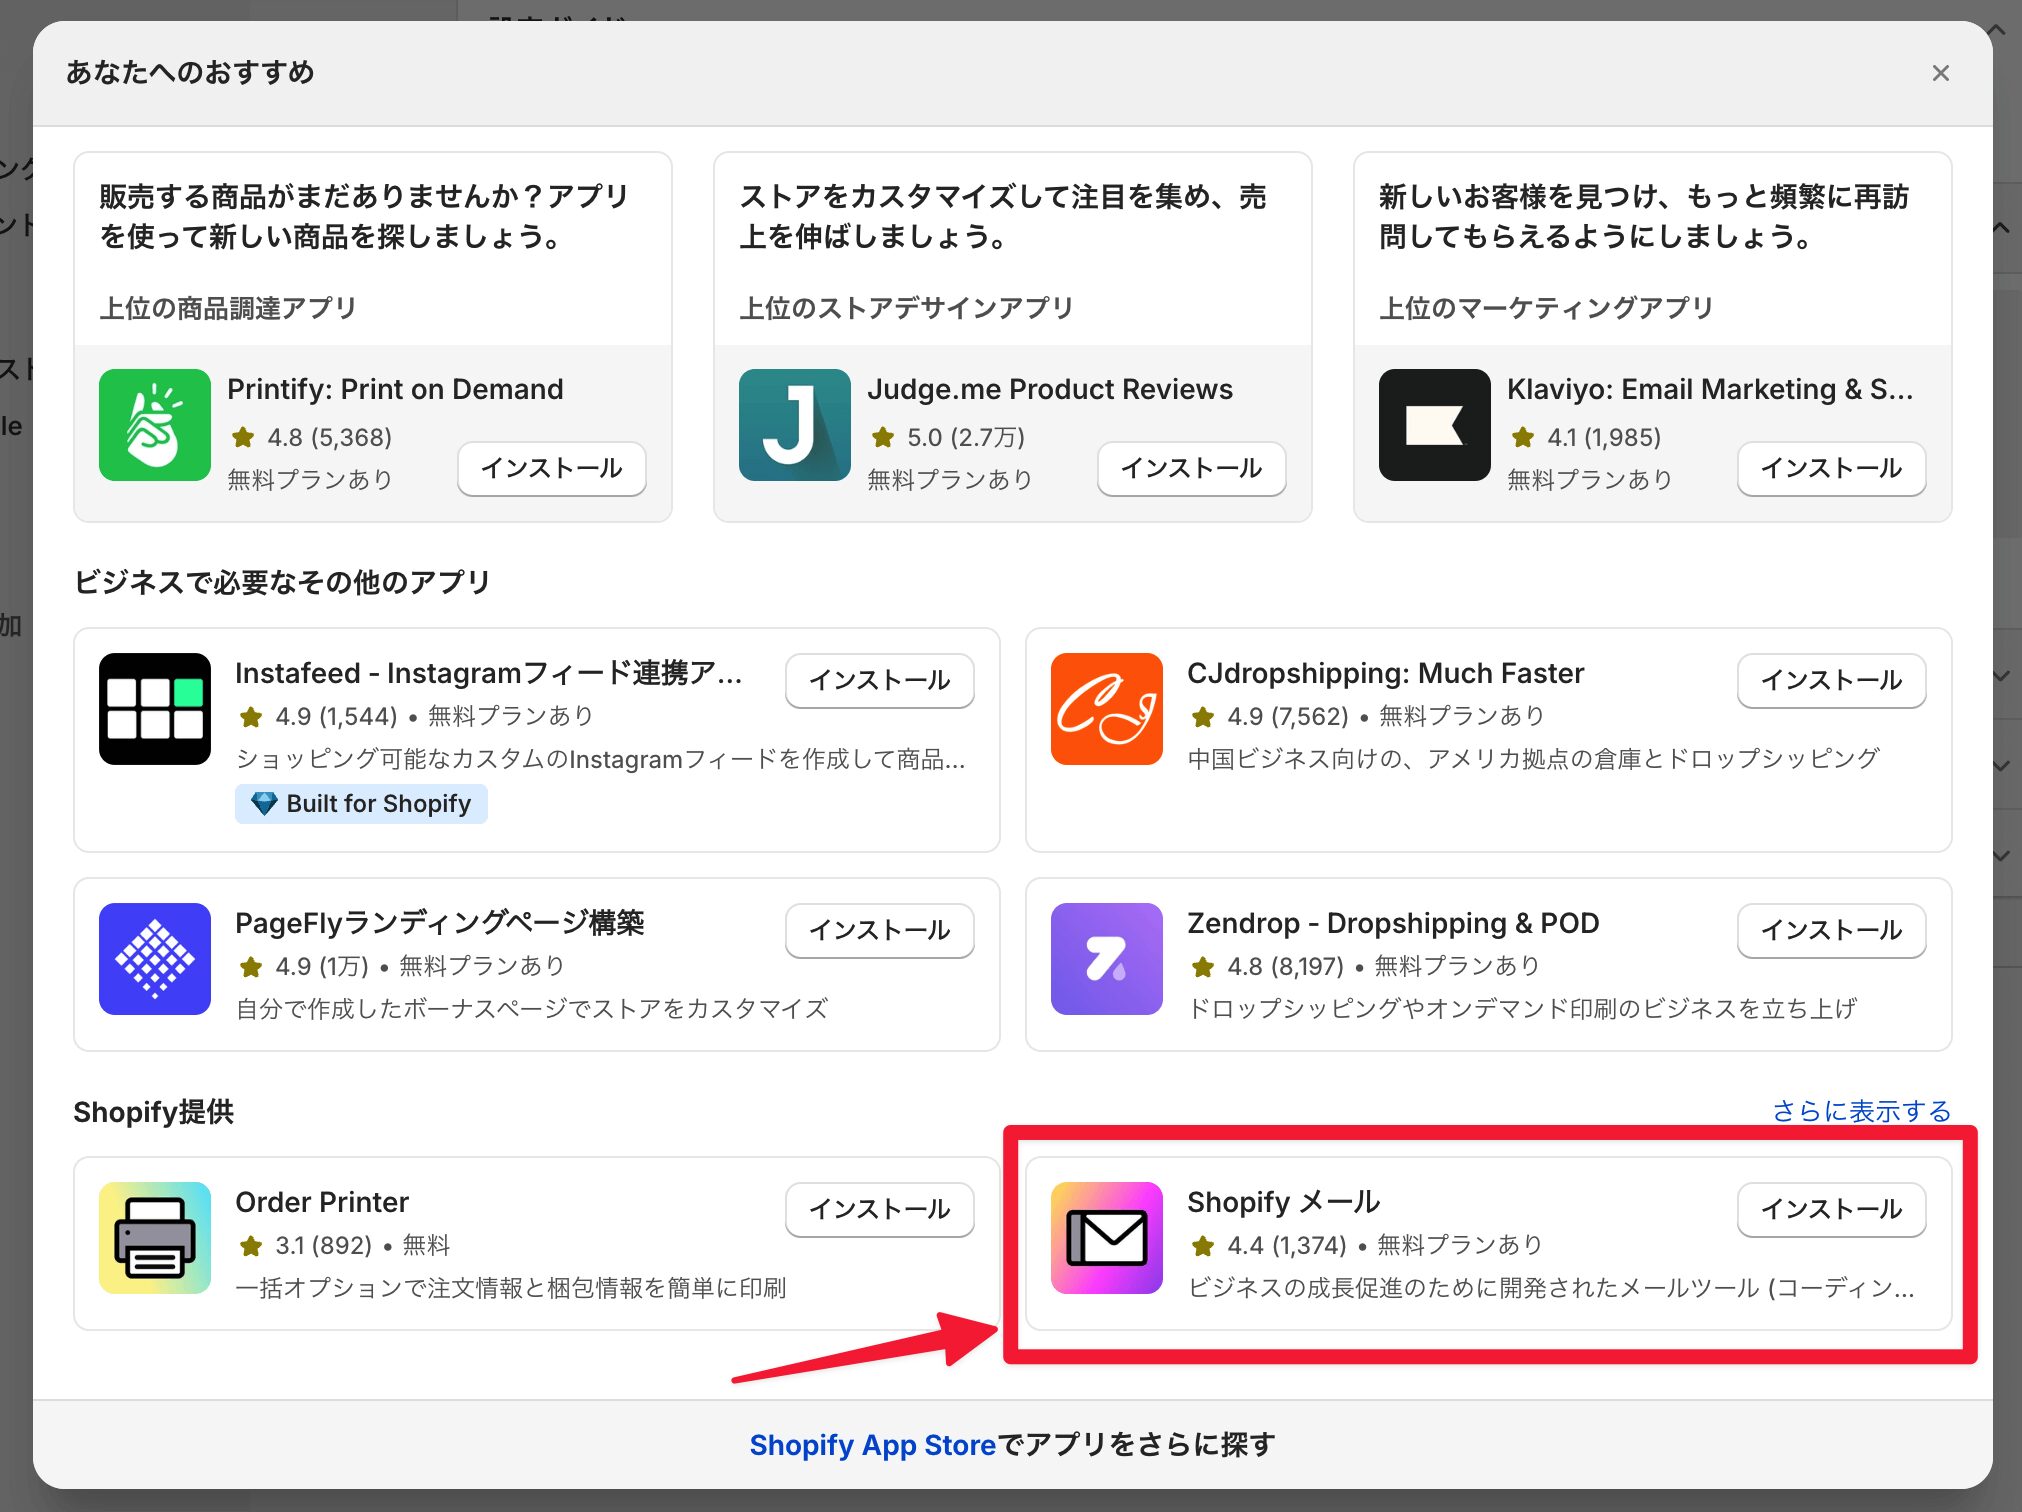Click the Judge.me J logo icon
The width and height of the screenshot is (2022, 1512).
click(x=795, y=425)
